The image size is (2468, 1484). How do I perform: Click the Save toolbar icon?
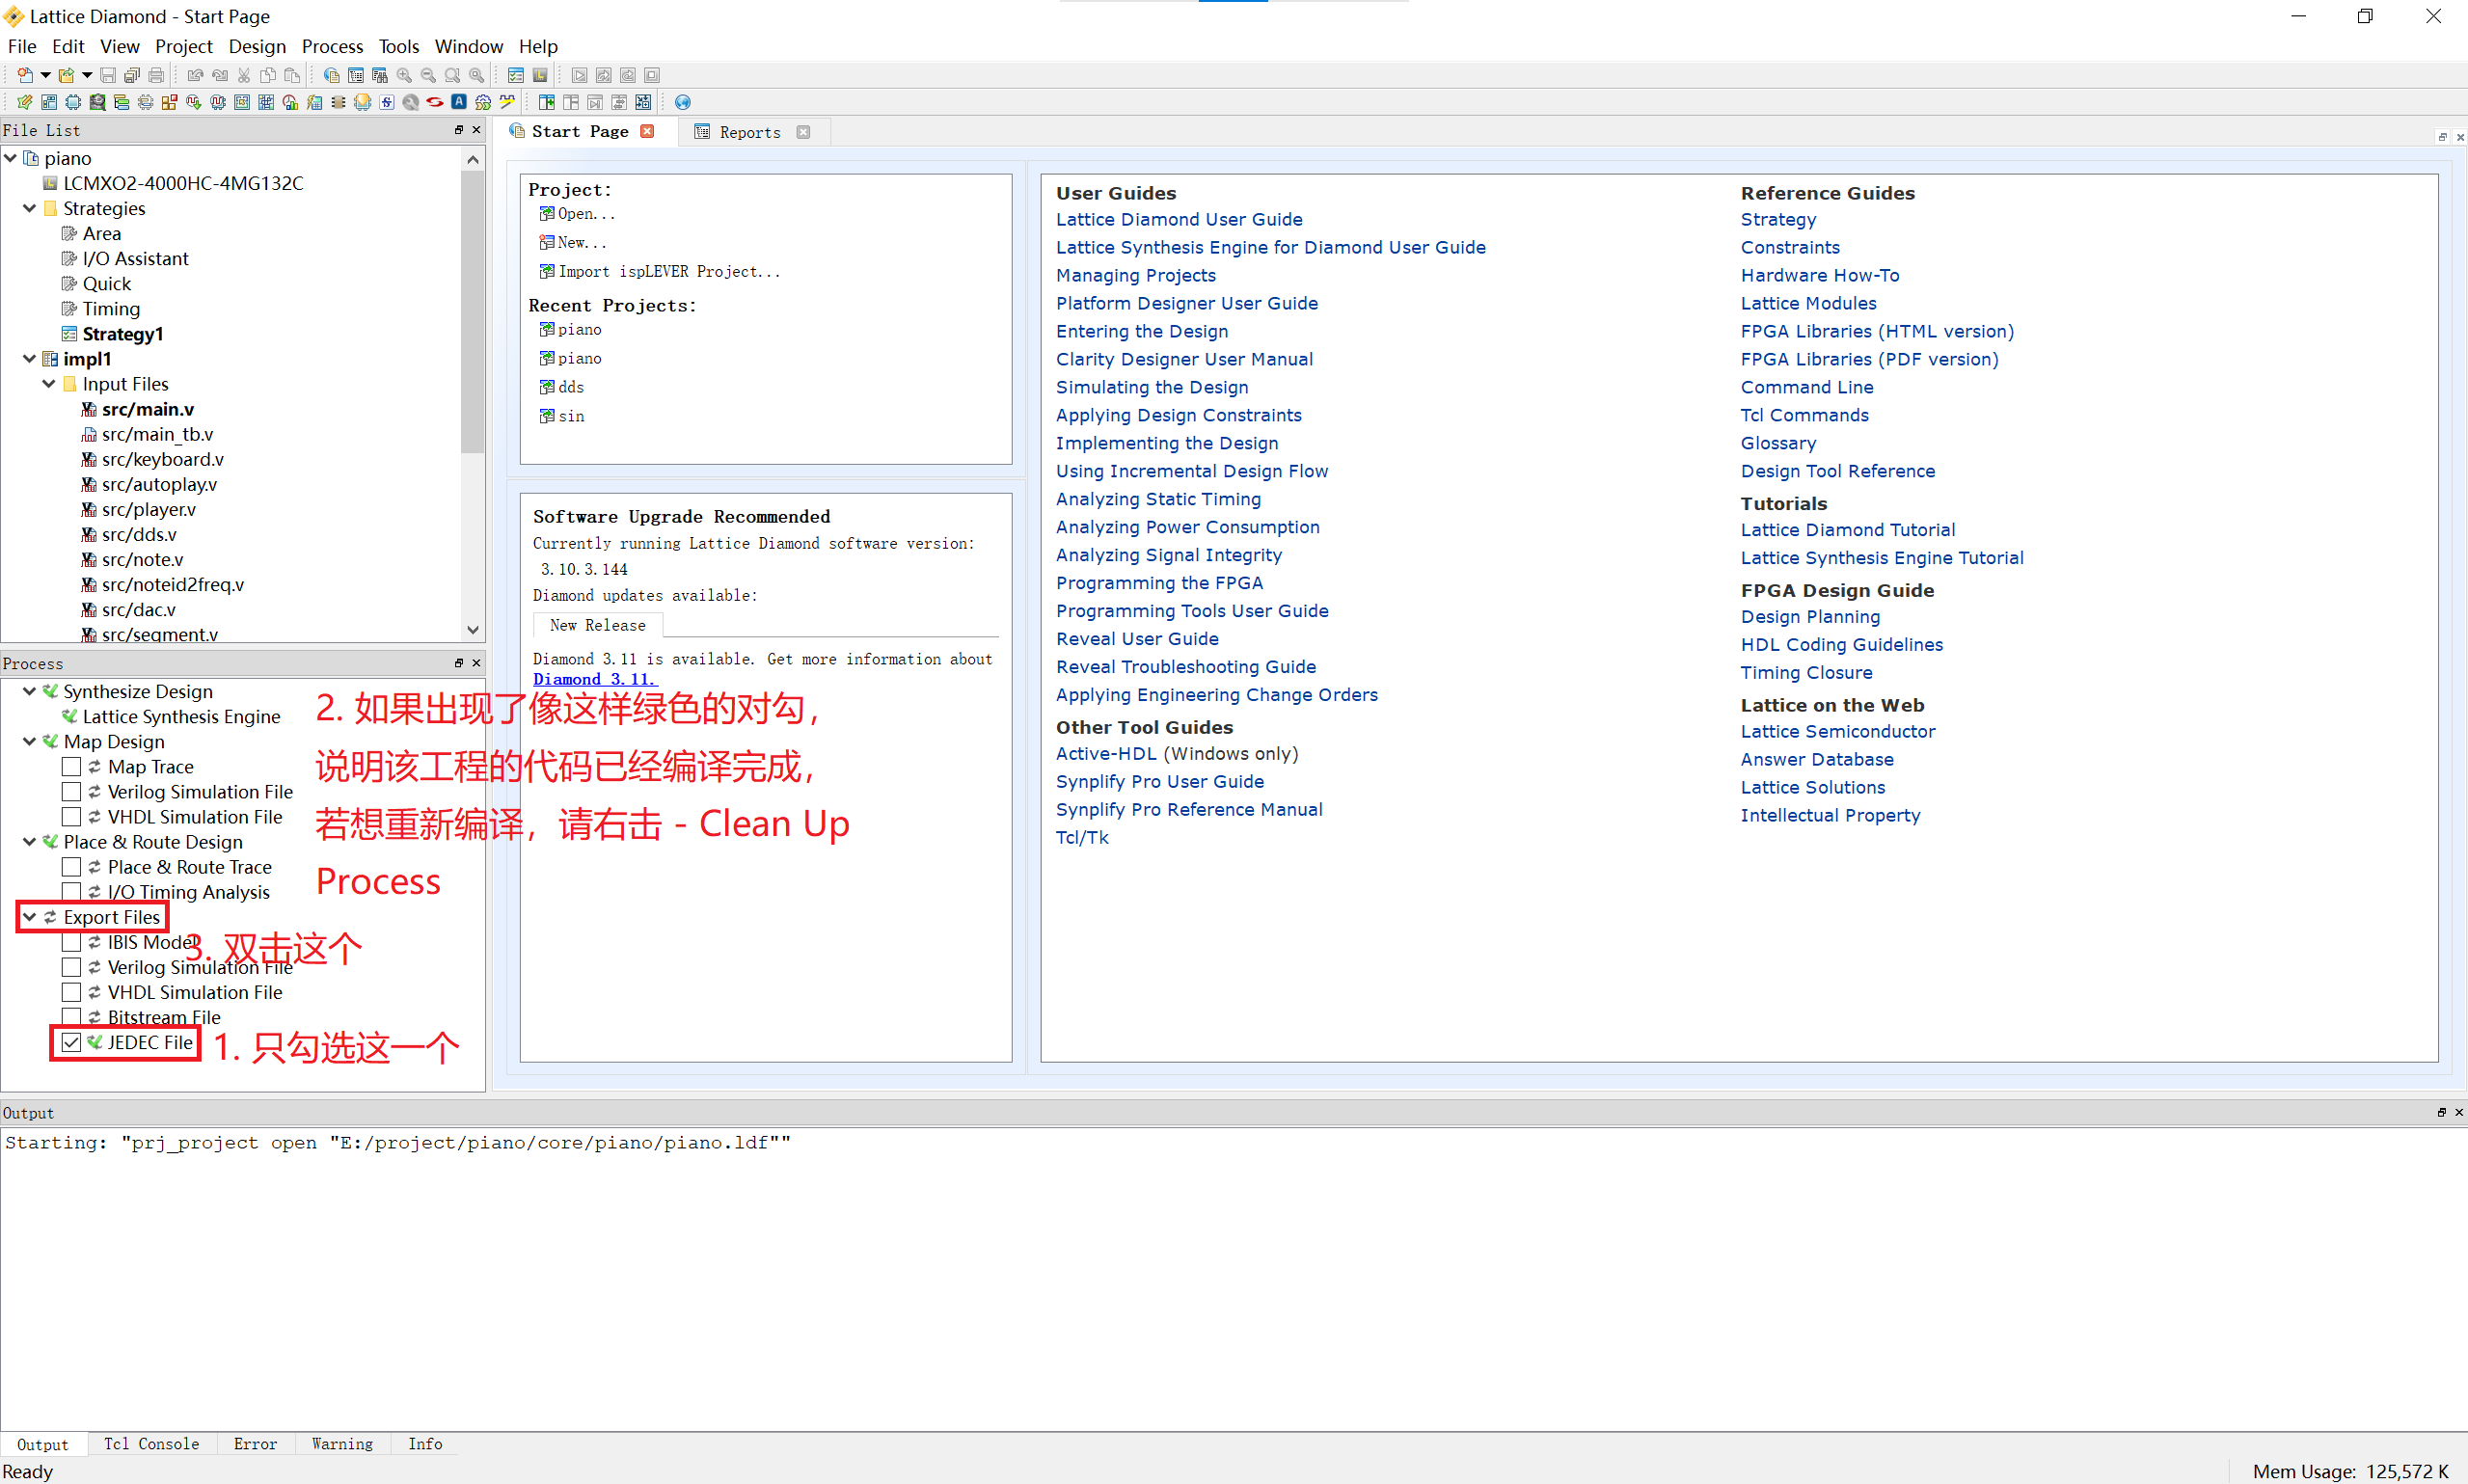tap(108, 75)
